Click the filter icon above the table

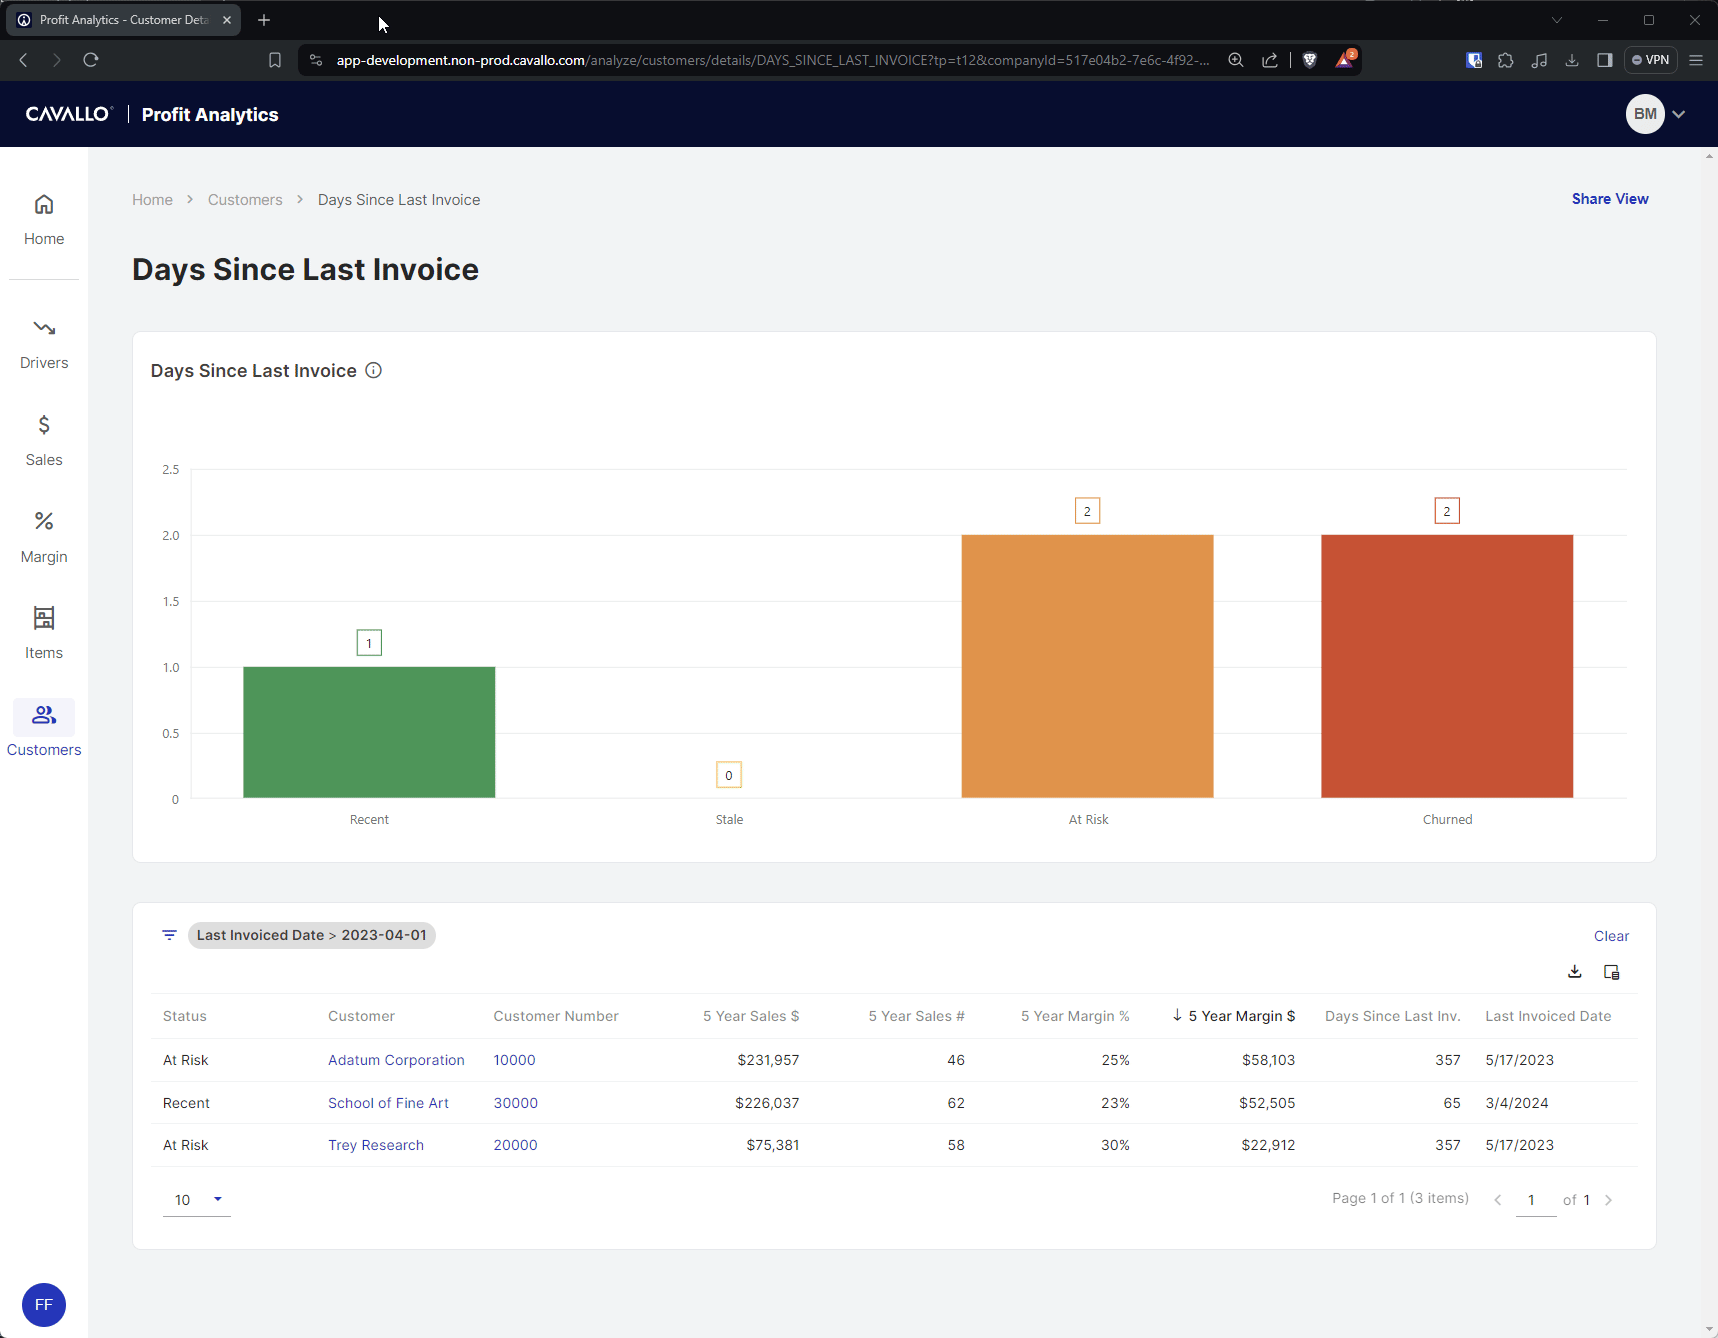pos(169,935)
